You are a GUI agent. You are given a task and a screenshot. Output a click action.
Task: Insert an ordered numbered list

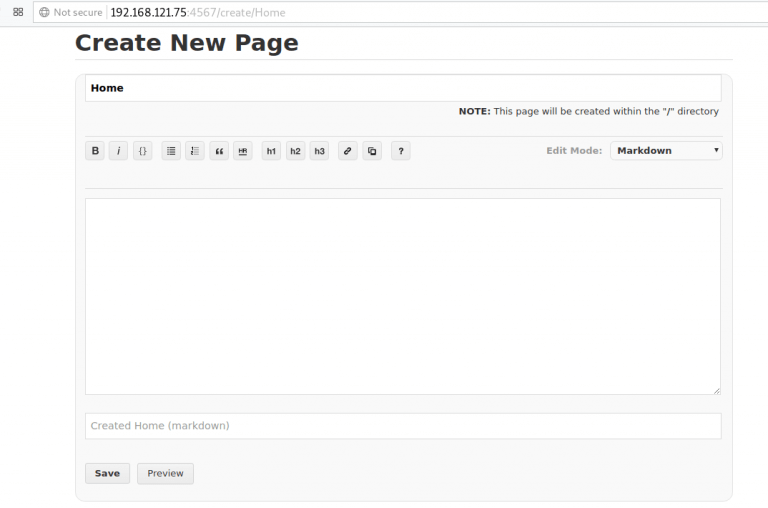tap(195, 151)
